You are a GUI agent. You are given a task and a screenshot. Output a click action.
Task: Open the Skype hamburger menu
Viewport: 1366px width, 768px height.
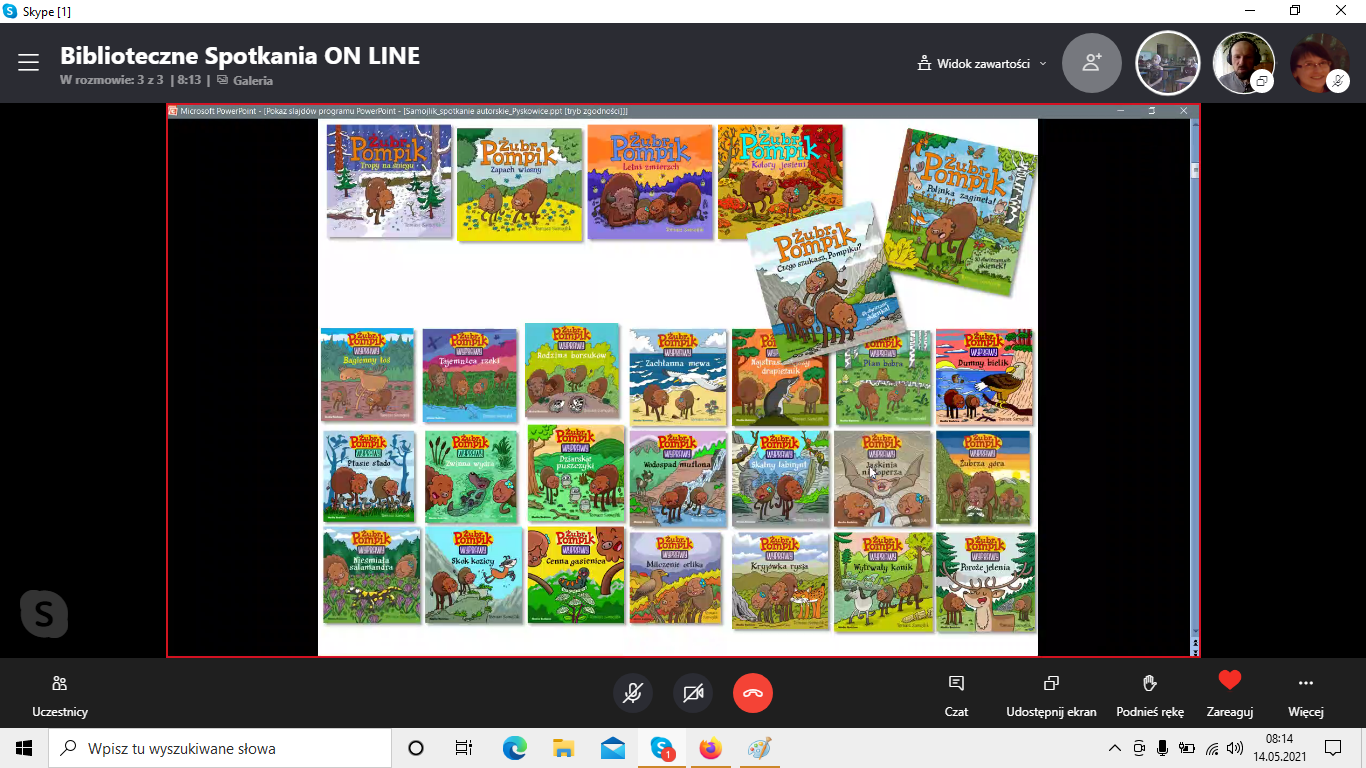[28, 63]
